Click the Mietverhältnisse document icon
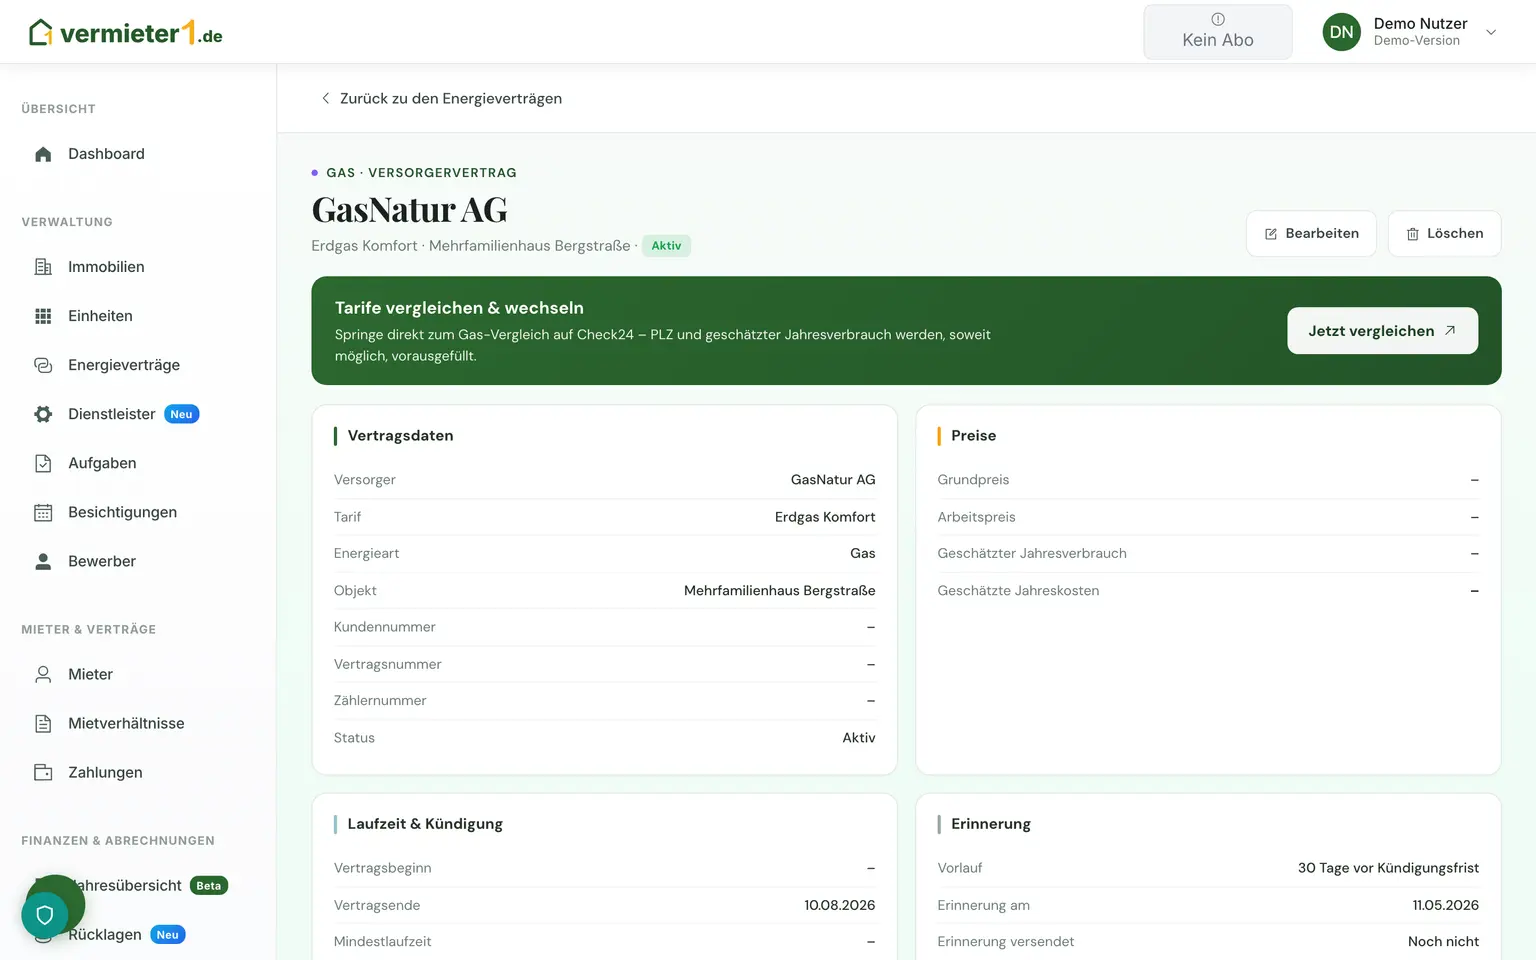This screenshot has height=960, width=1536. click(43, 723)
